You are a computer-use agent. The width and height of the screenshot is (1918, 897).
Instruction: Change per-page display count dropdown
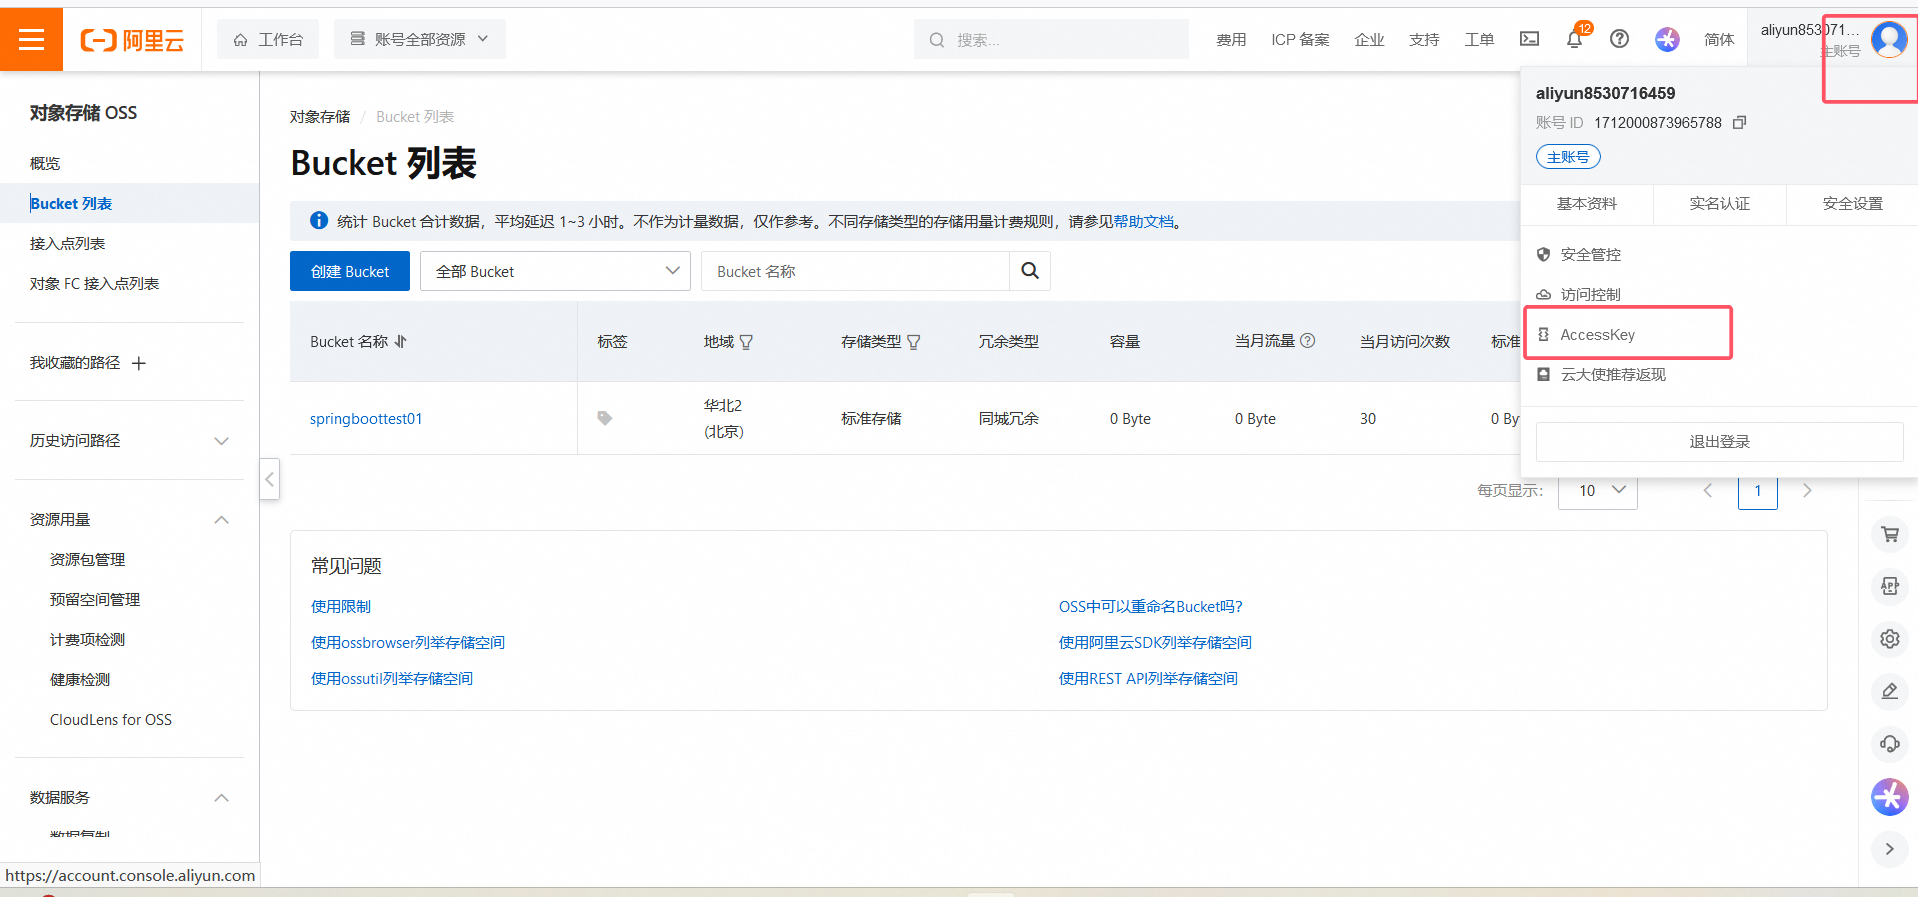[1597, 490]
